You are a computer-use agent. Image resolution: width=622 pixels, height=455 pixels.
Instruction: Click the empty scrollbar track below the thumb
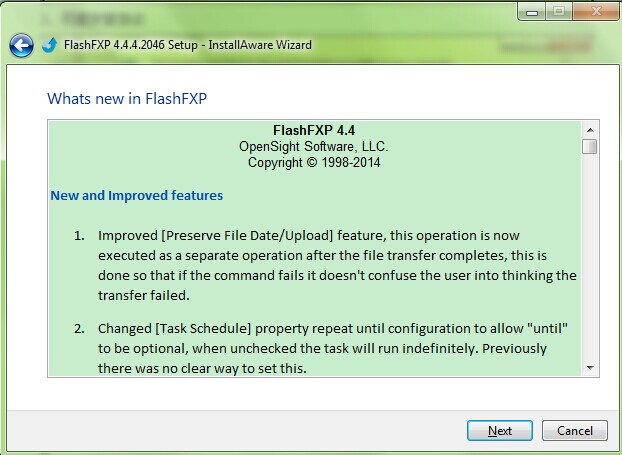[x=590, y=260]
